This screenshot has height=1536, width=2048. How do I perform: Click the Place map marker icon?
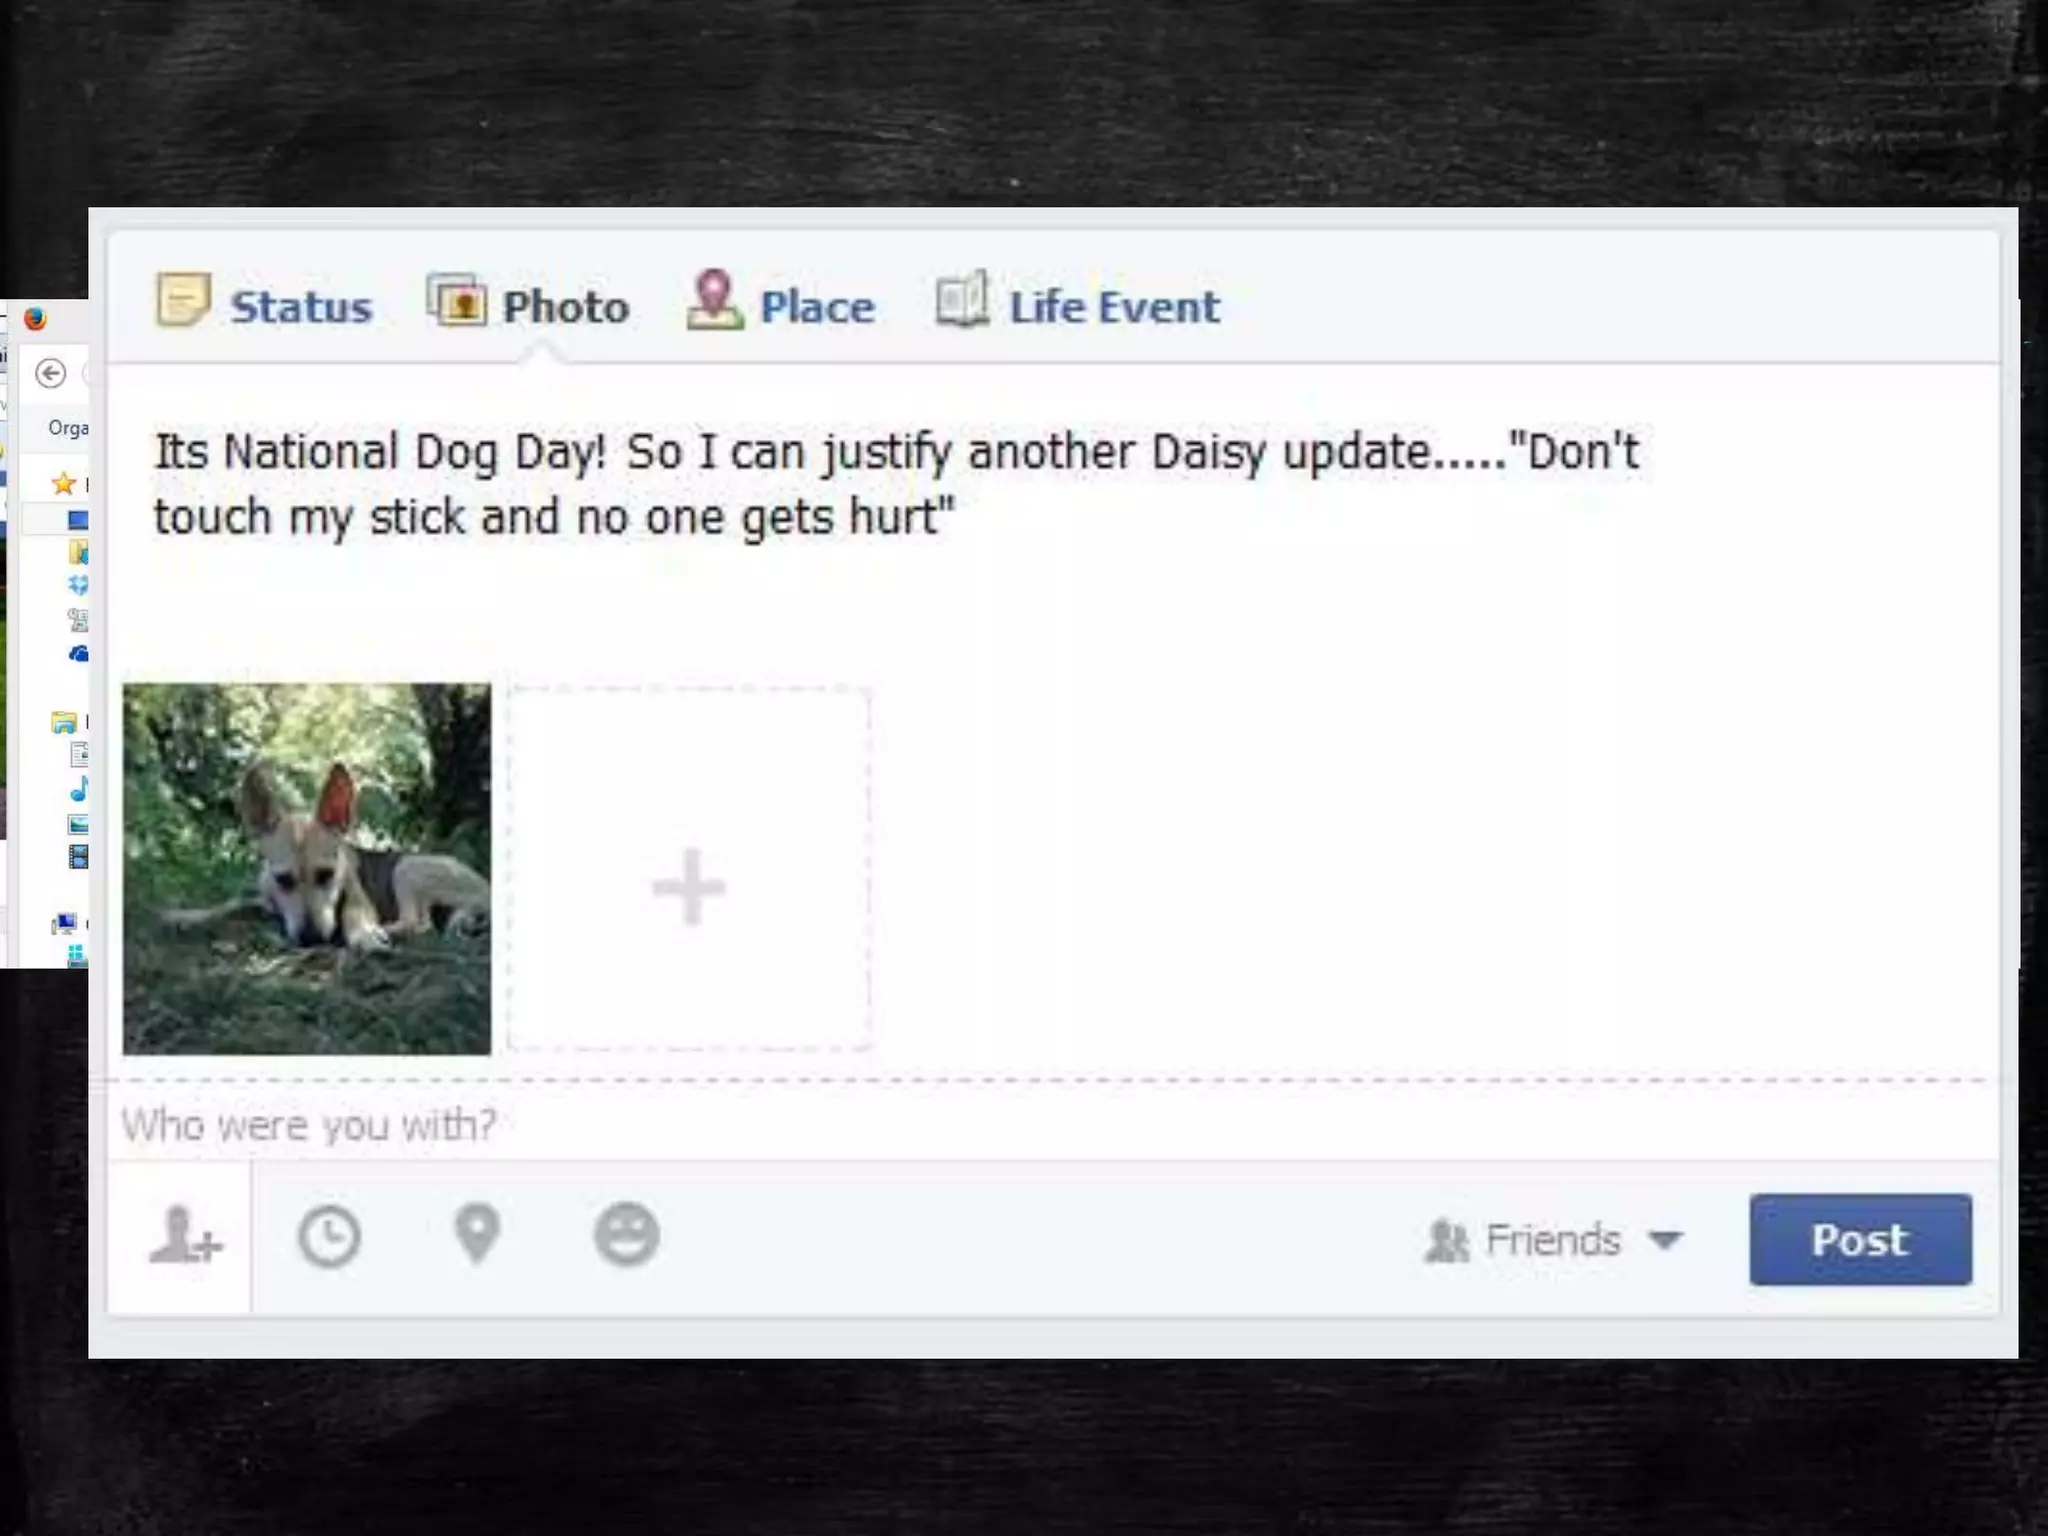tap(714, 299)
